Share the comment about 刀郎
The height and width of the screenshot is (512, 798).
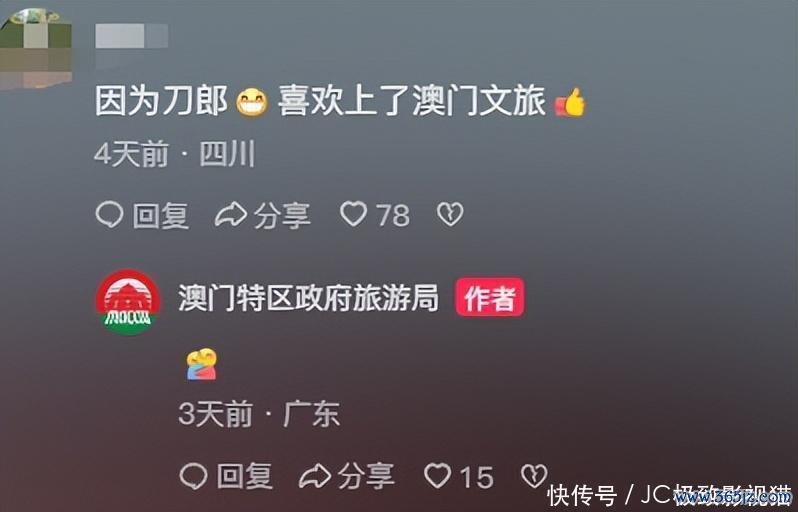pyautogui.click(x=263, y=215)
